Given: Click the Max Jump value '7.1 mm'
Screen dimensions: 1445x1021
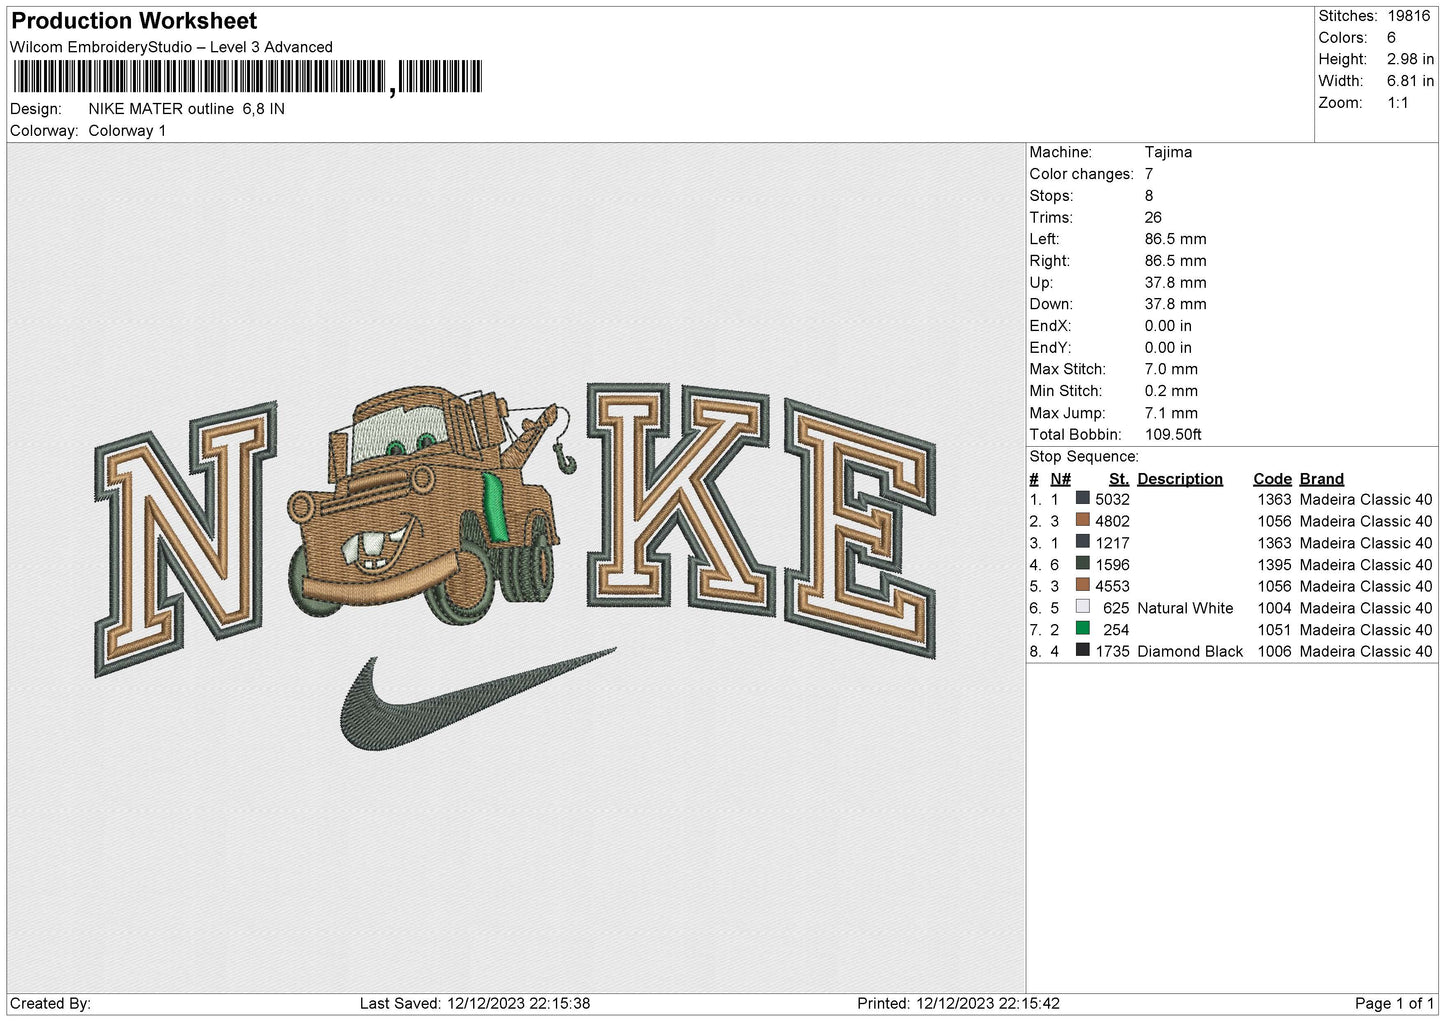Looking at the screenshot, I should pos(1171,413).
